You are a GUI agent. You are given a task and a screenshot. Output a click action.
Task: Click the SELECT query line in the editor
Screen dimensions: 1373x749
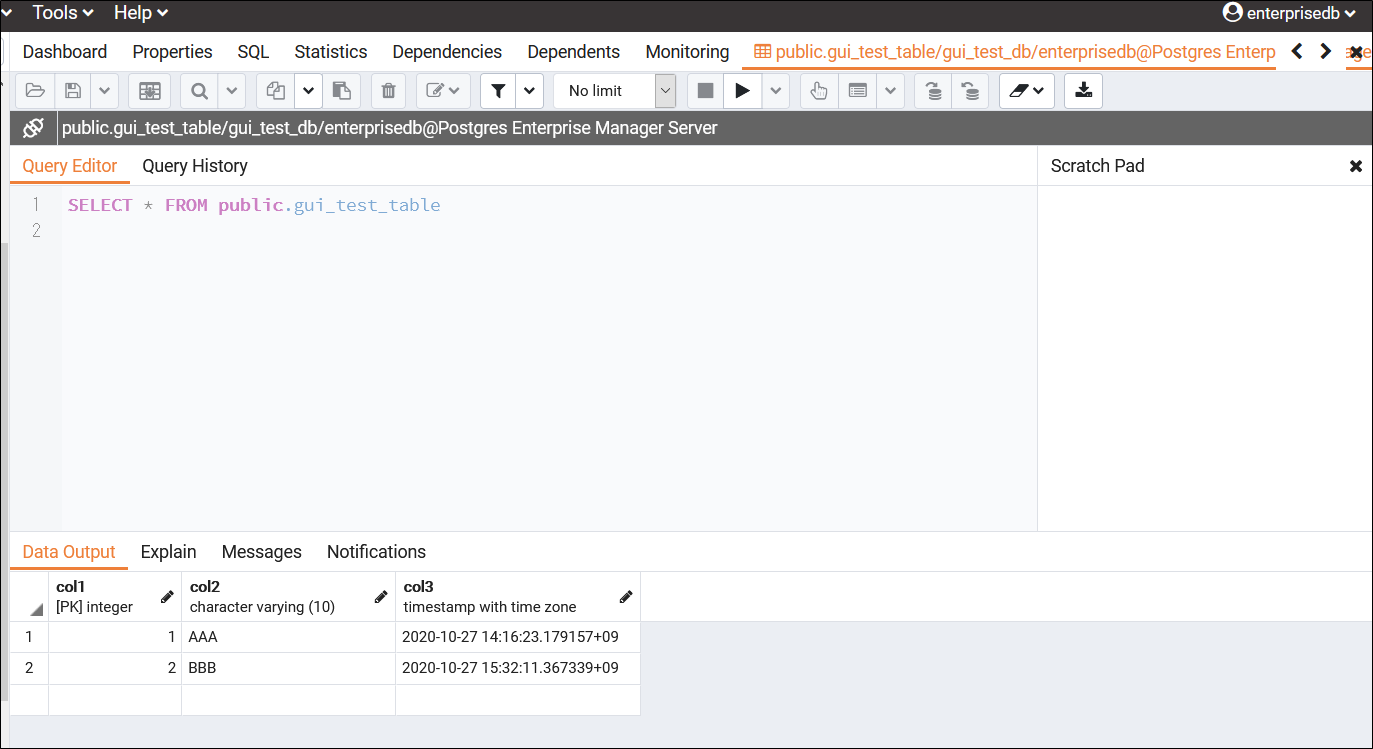[x=254, y=205]
